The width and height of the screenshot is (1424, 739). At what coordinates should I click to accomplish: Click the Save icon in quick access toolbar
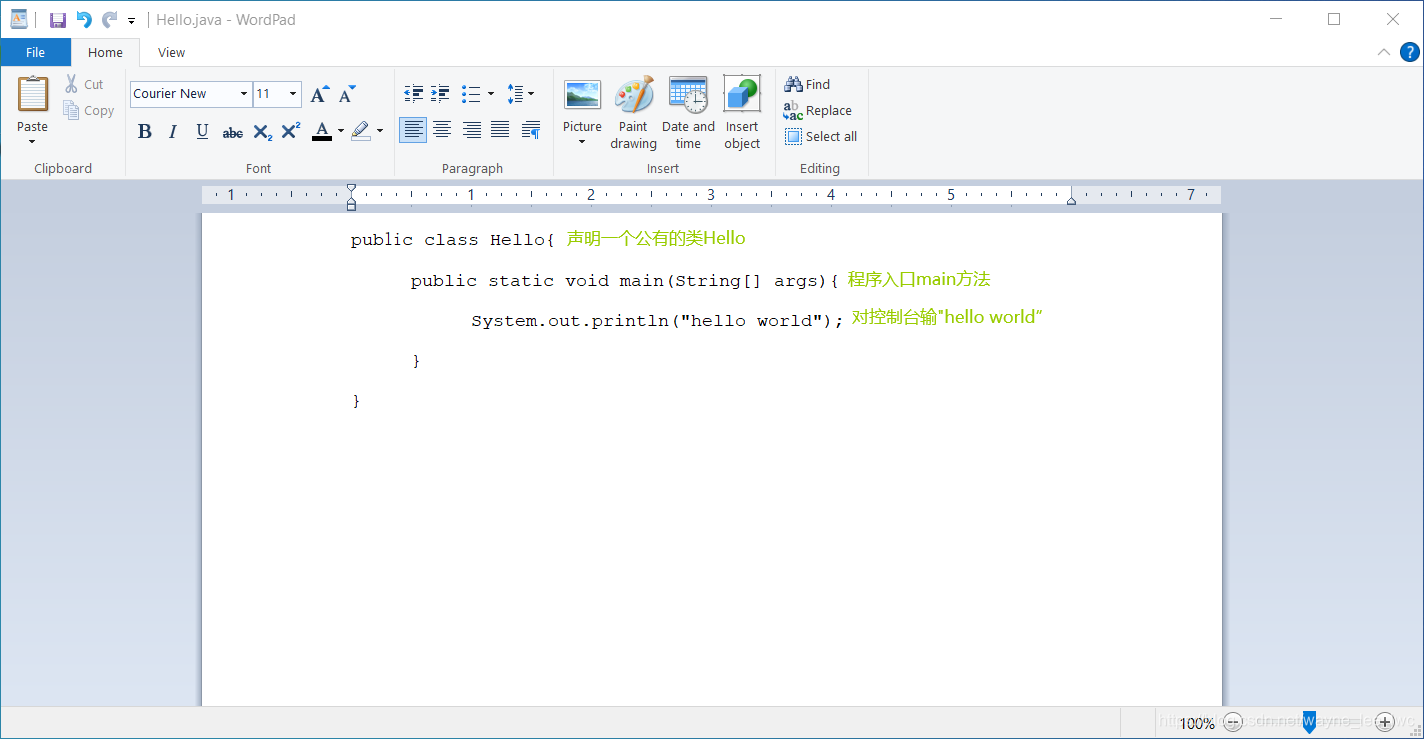point(57,20)
